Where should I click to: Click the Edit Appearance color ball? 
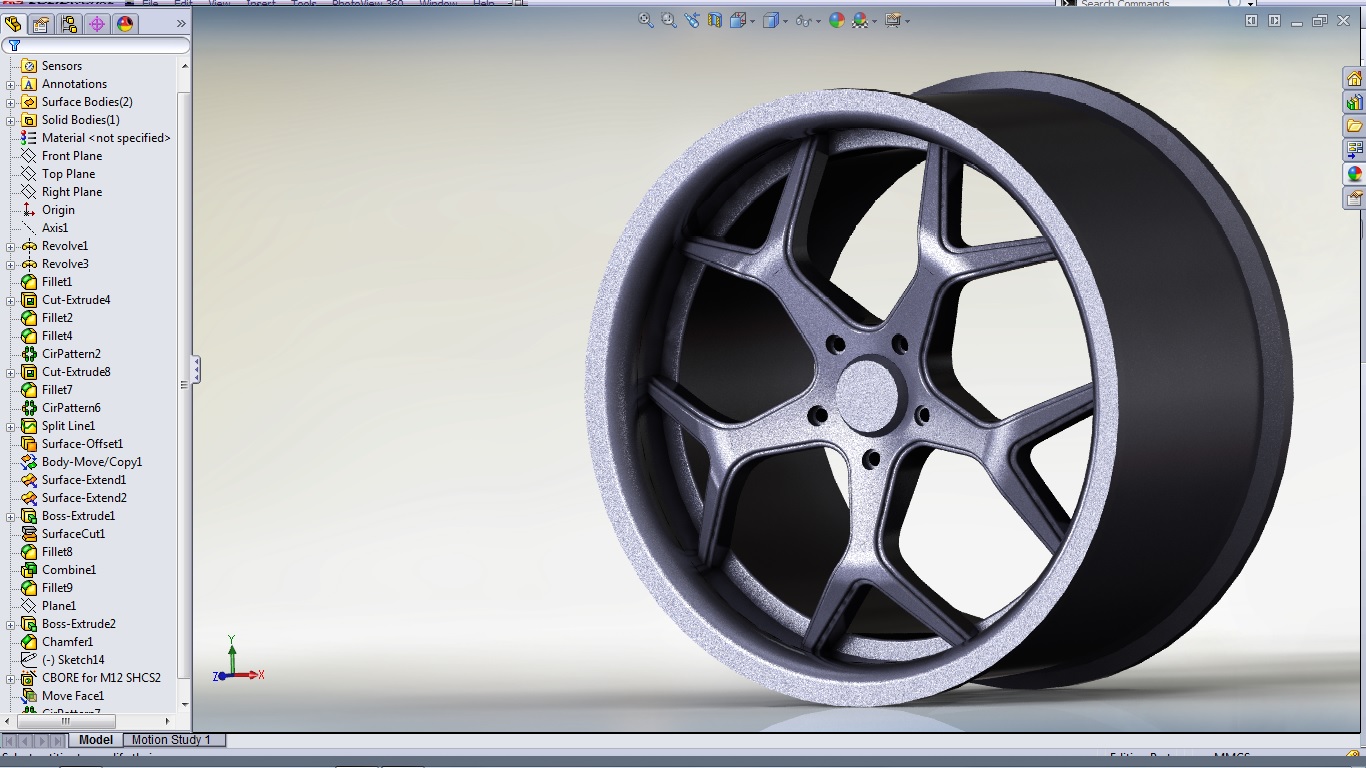(x=837, y=20)
